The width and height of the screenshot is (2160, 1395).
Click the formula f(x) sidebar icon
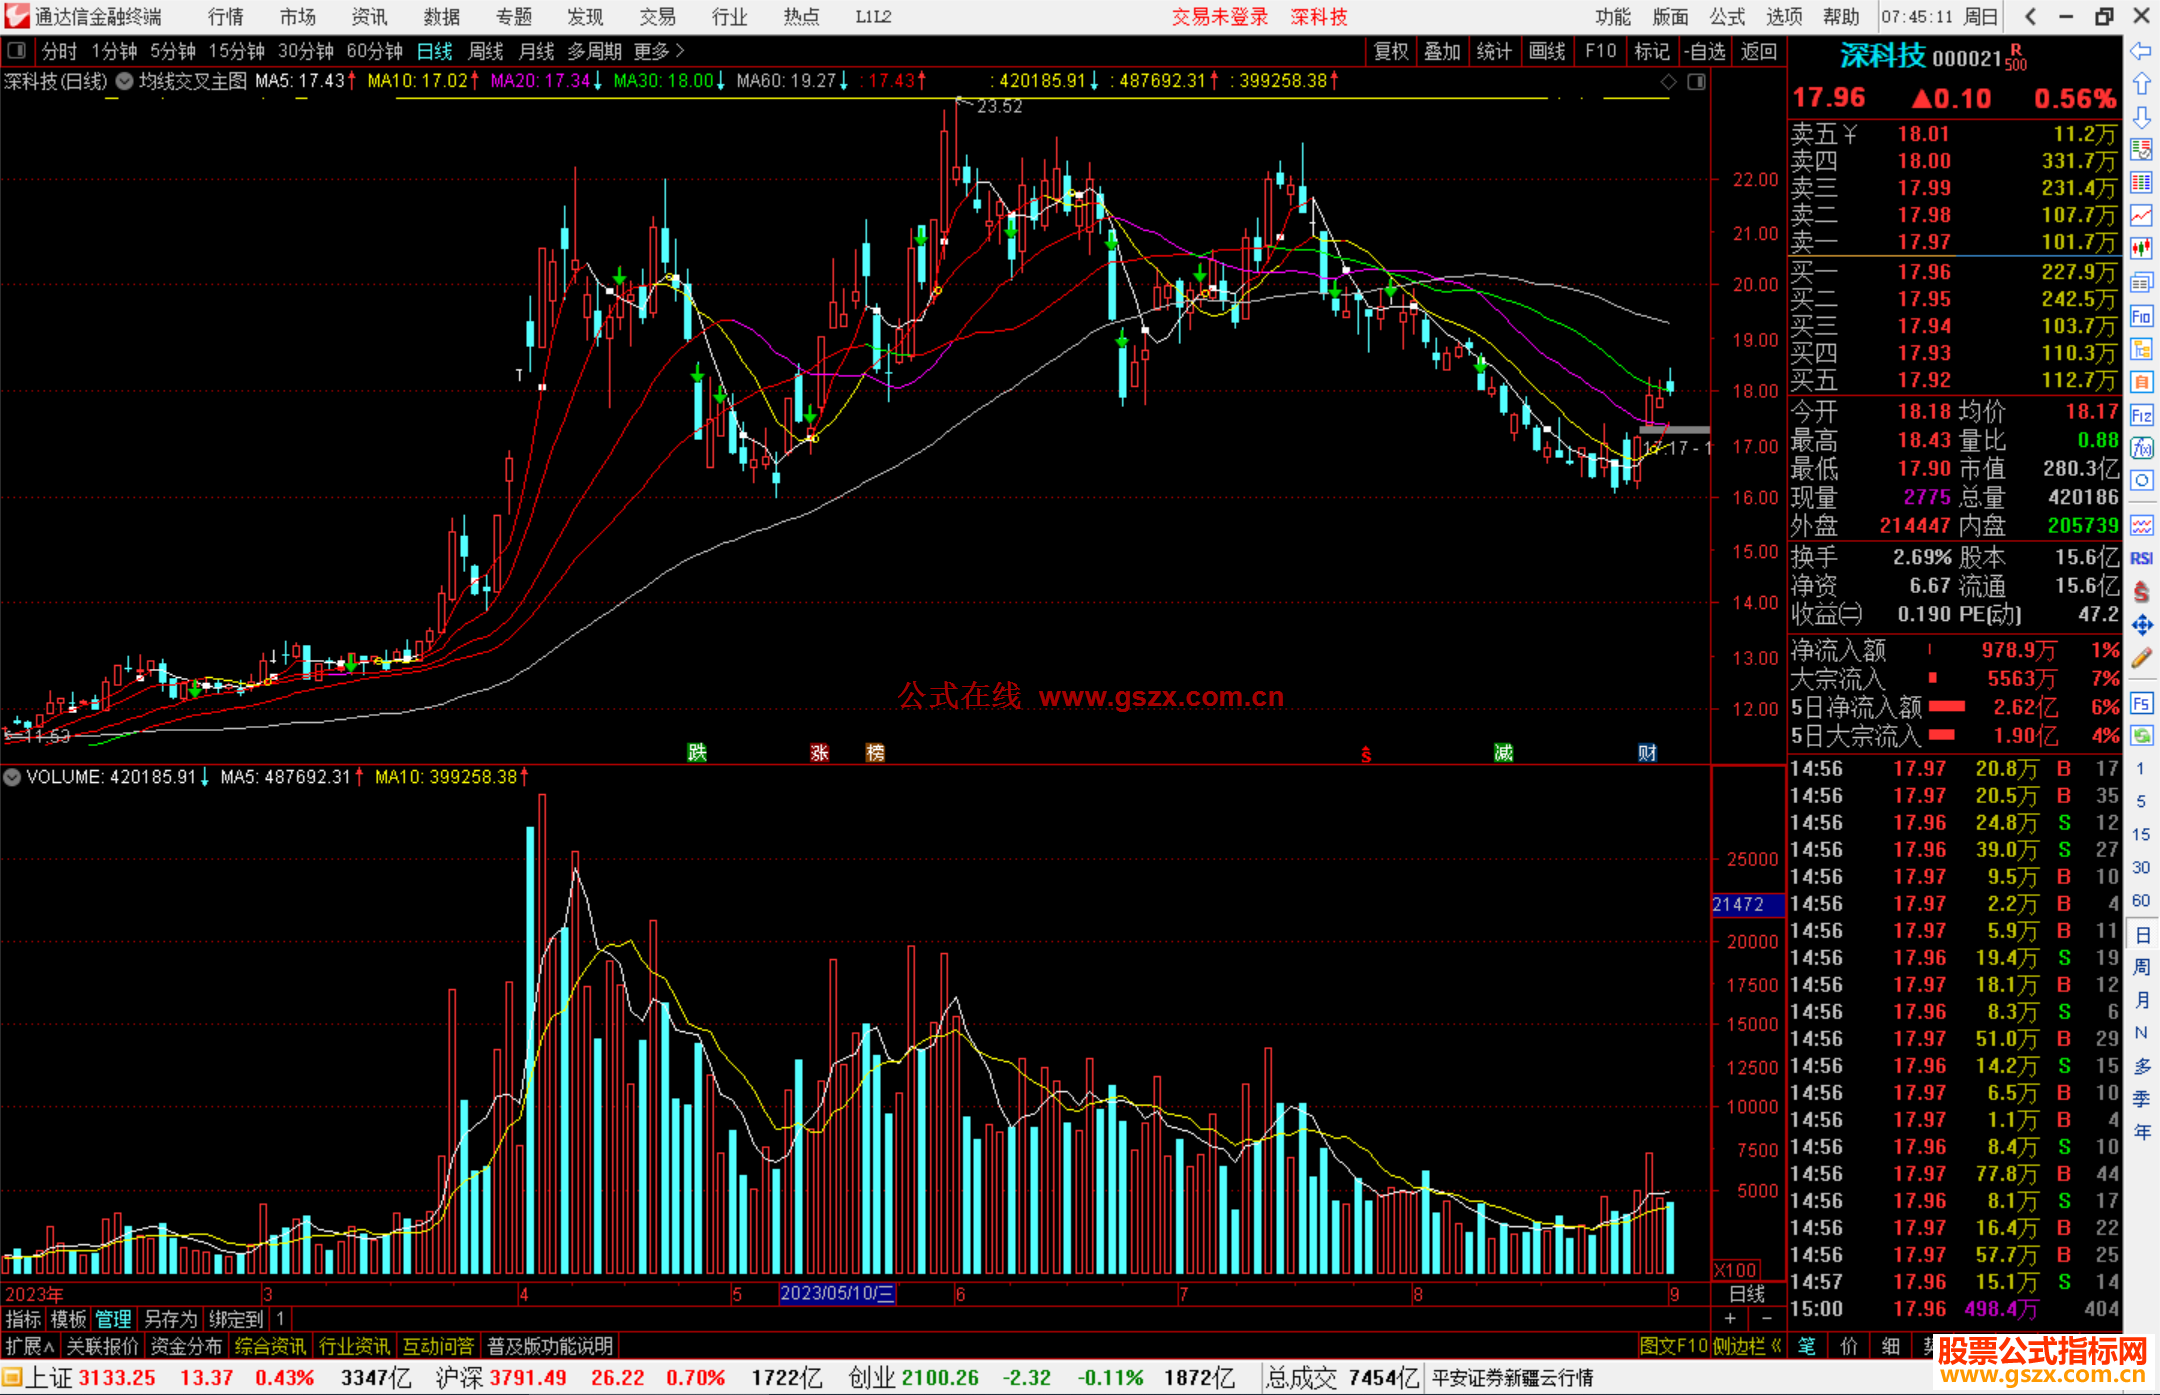tap(2141, 448)
